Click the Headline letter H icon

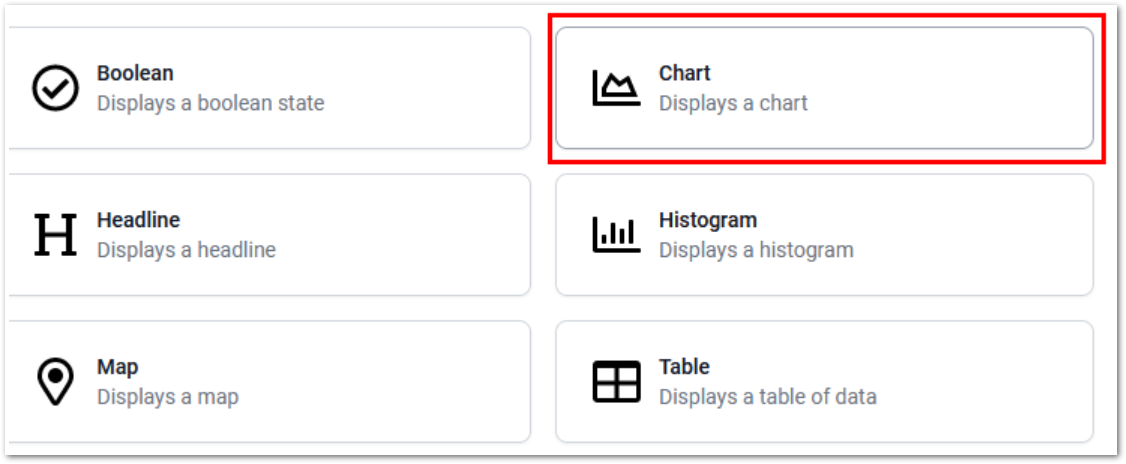[x=55, y=235]
